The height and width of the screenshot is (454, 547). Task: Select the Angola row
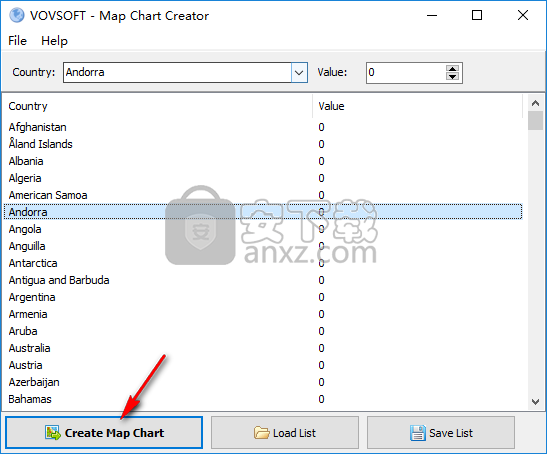tap(263, 229)
